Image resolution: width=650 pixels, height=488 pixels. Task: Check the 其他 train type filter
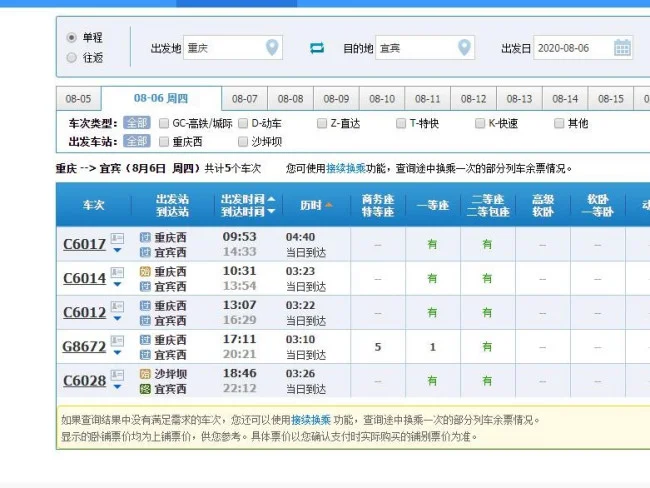tap(559, 123)
